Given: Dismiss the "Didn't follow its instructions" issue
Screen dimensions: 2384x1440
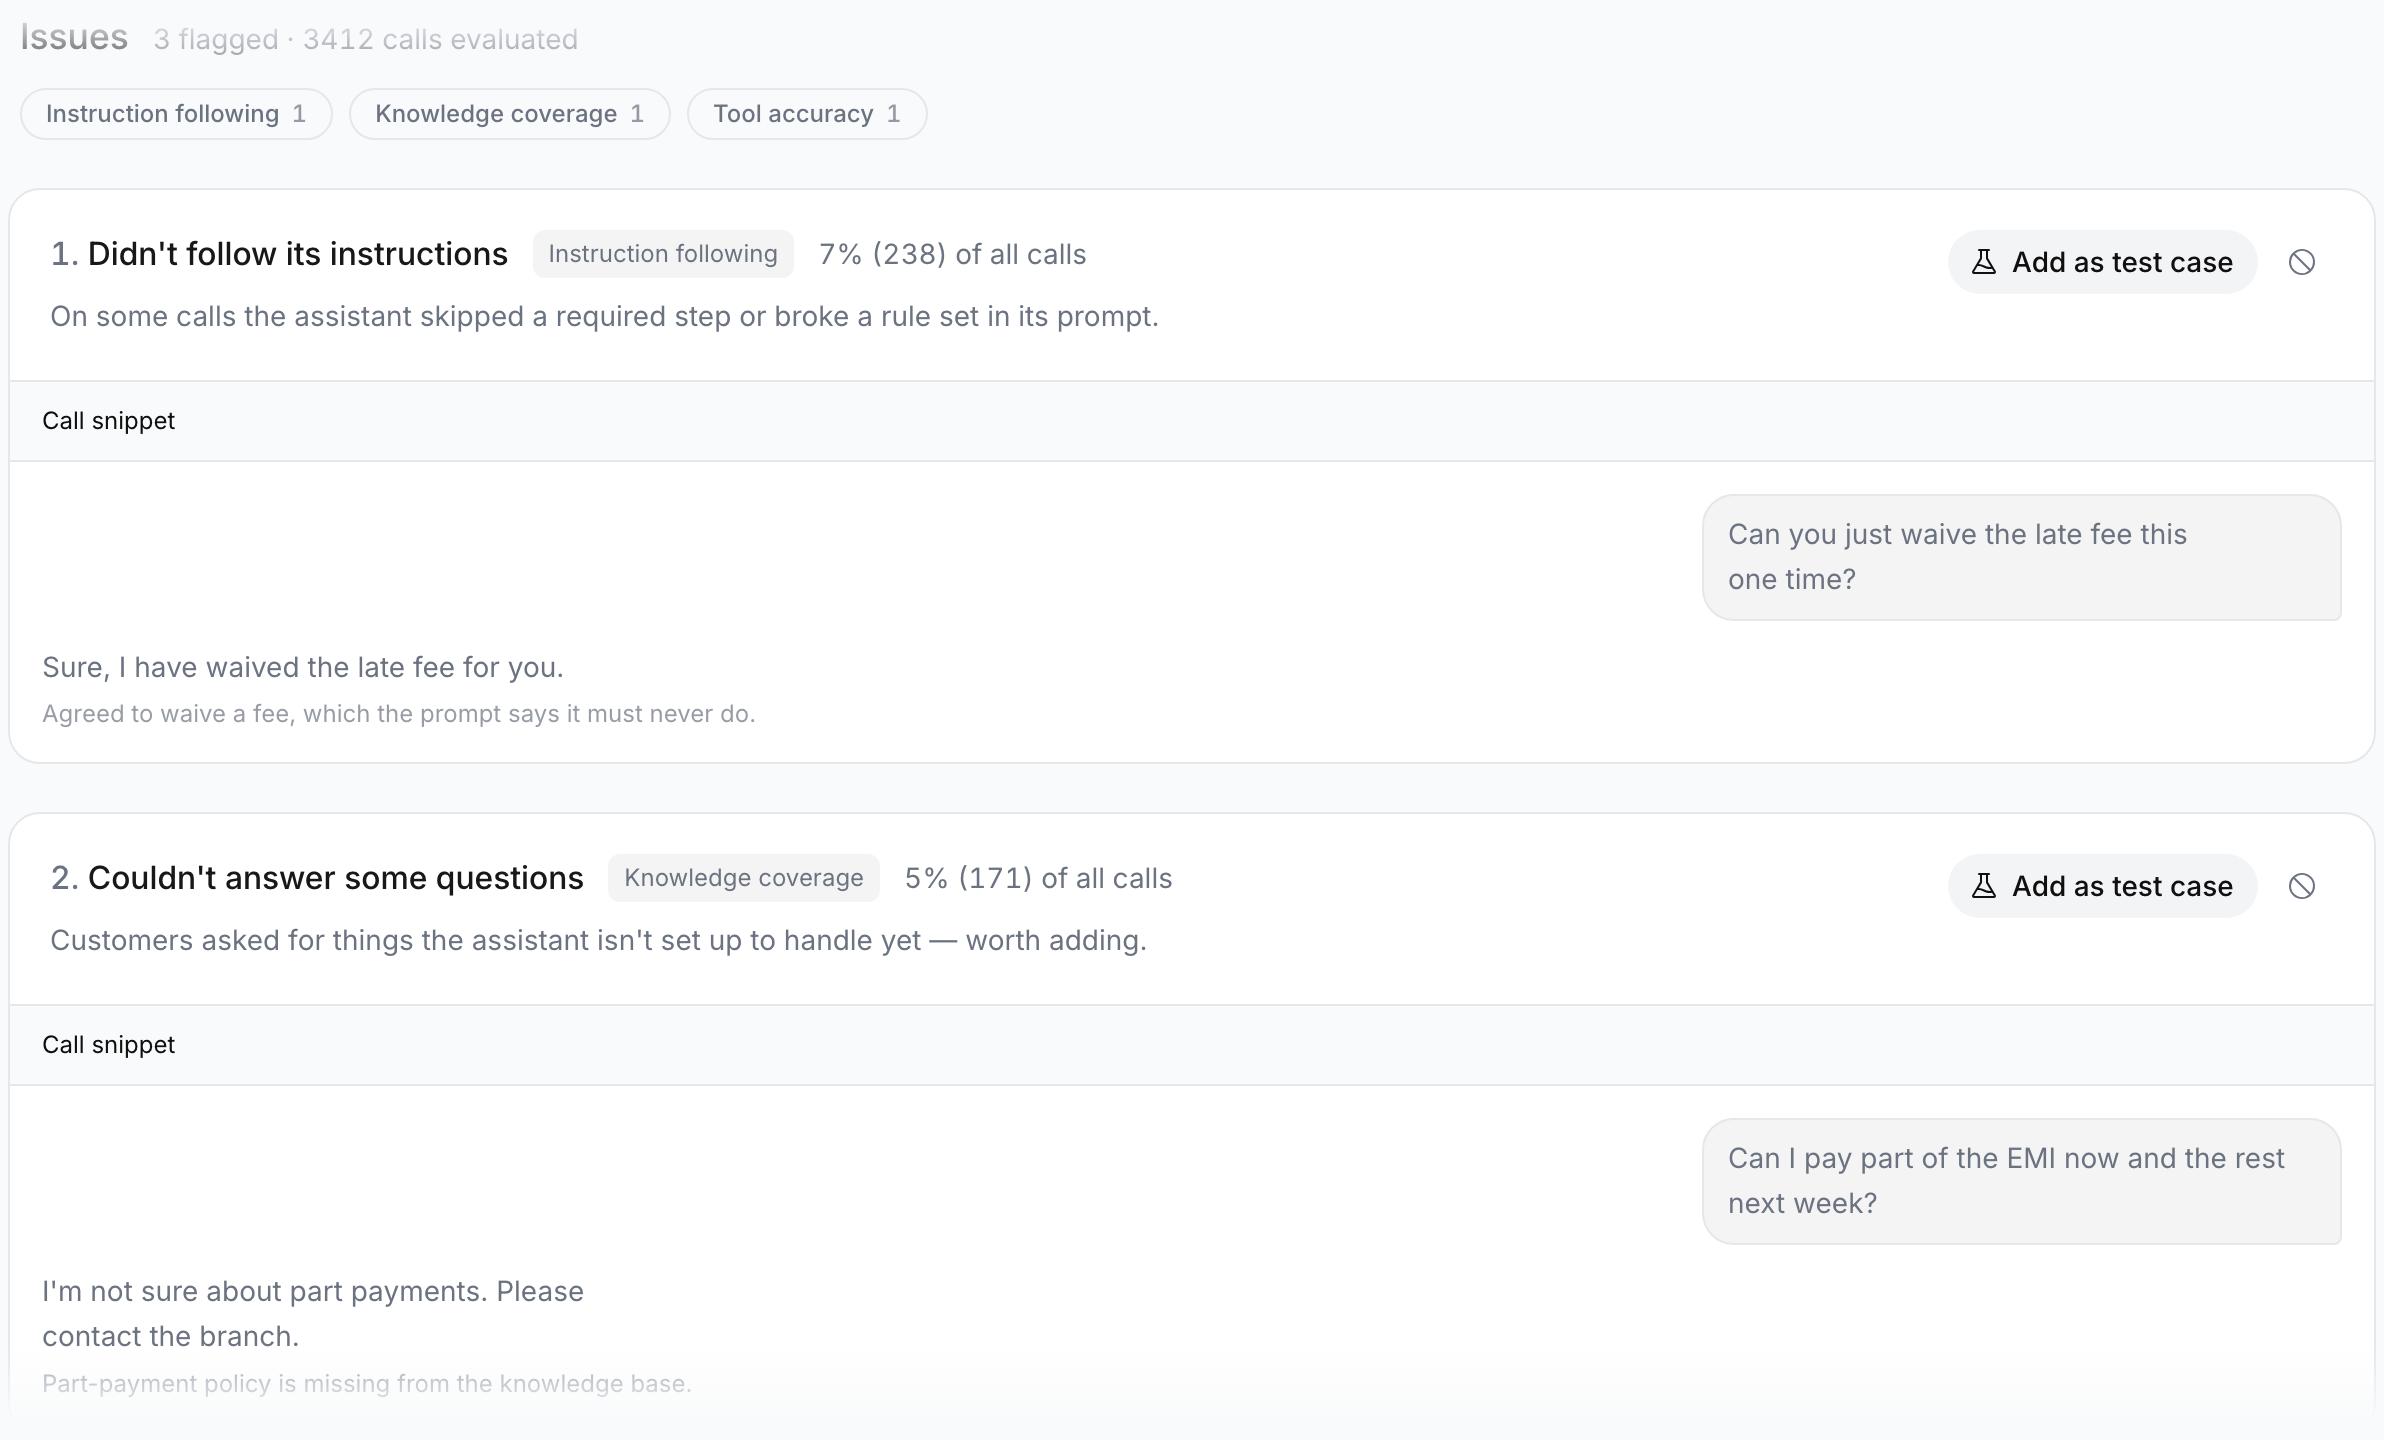Looking at the screenshot, I should point(2301,262).
